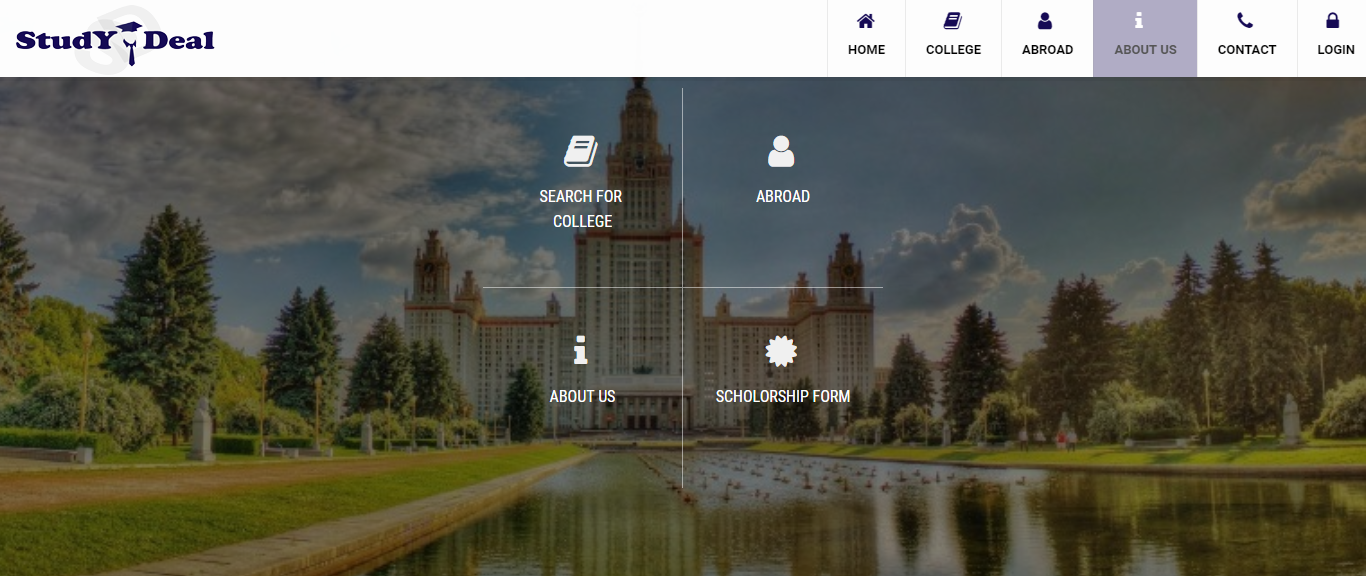Click the large info icon on hero
This screenshot has width=1366, height=576.
pos(581,351)
